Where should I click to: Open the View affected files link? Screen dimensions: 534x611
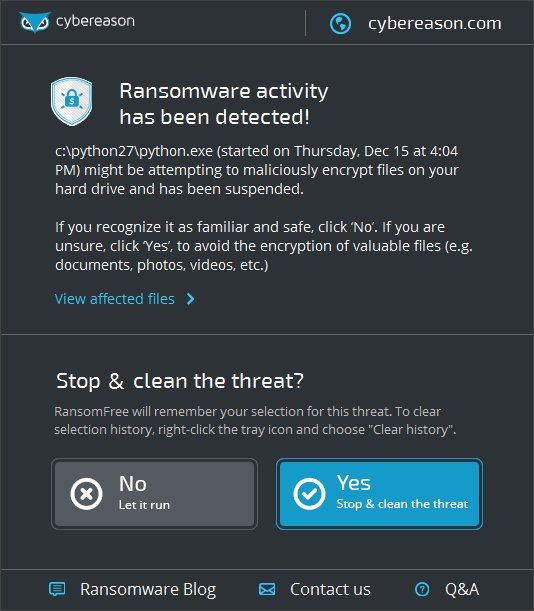point(115,299)
